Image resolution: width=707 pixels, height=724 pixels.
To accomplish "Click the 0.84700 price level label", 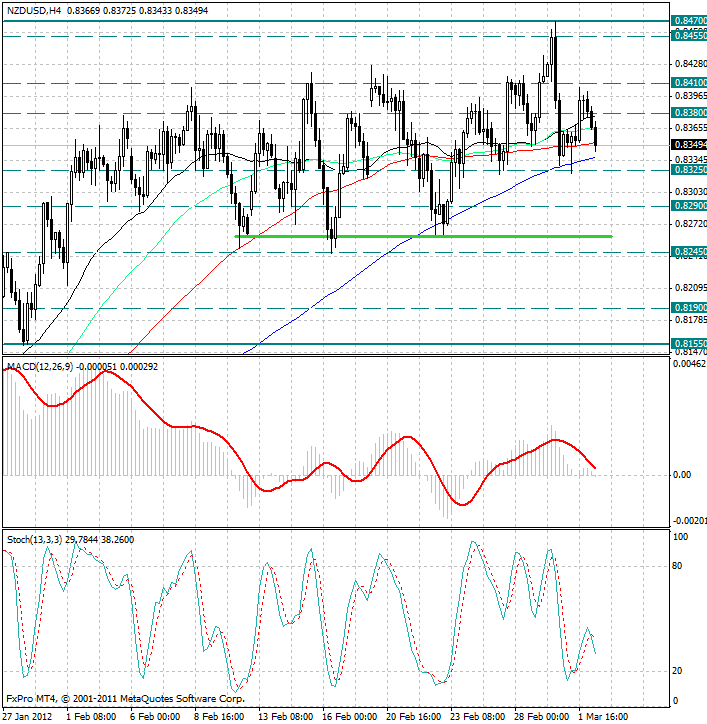I will (x=689, y=20).
